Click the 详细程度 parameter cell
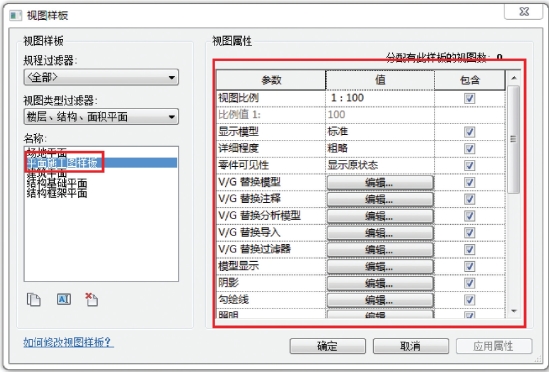The image size is (549, 372). [x=271, y=149]
